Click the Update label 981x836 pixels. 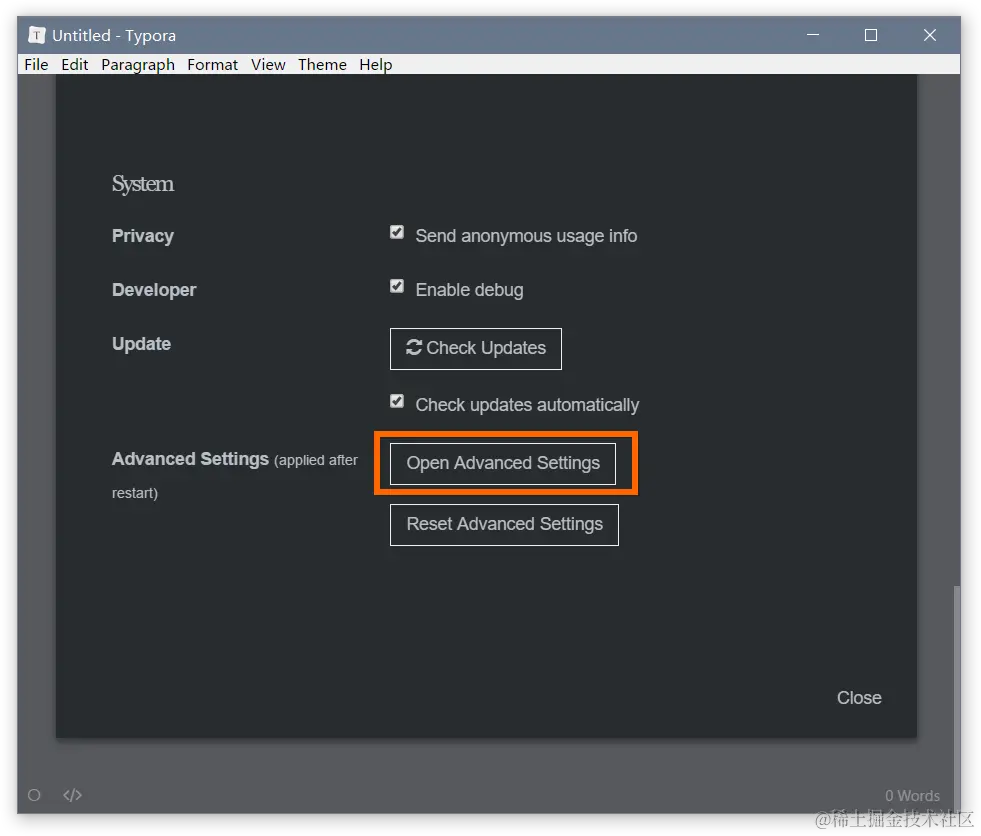tap(141, 344)
